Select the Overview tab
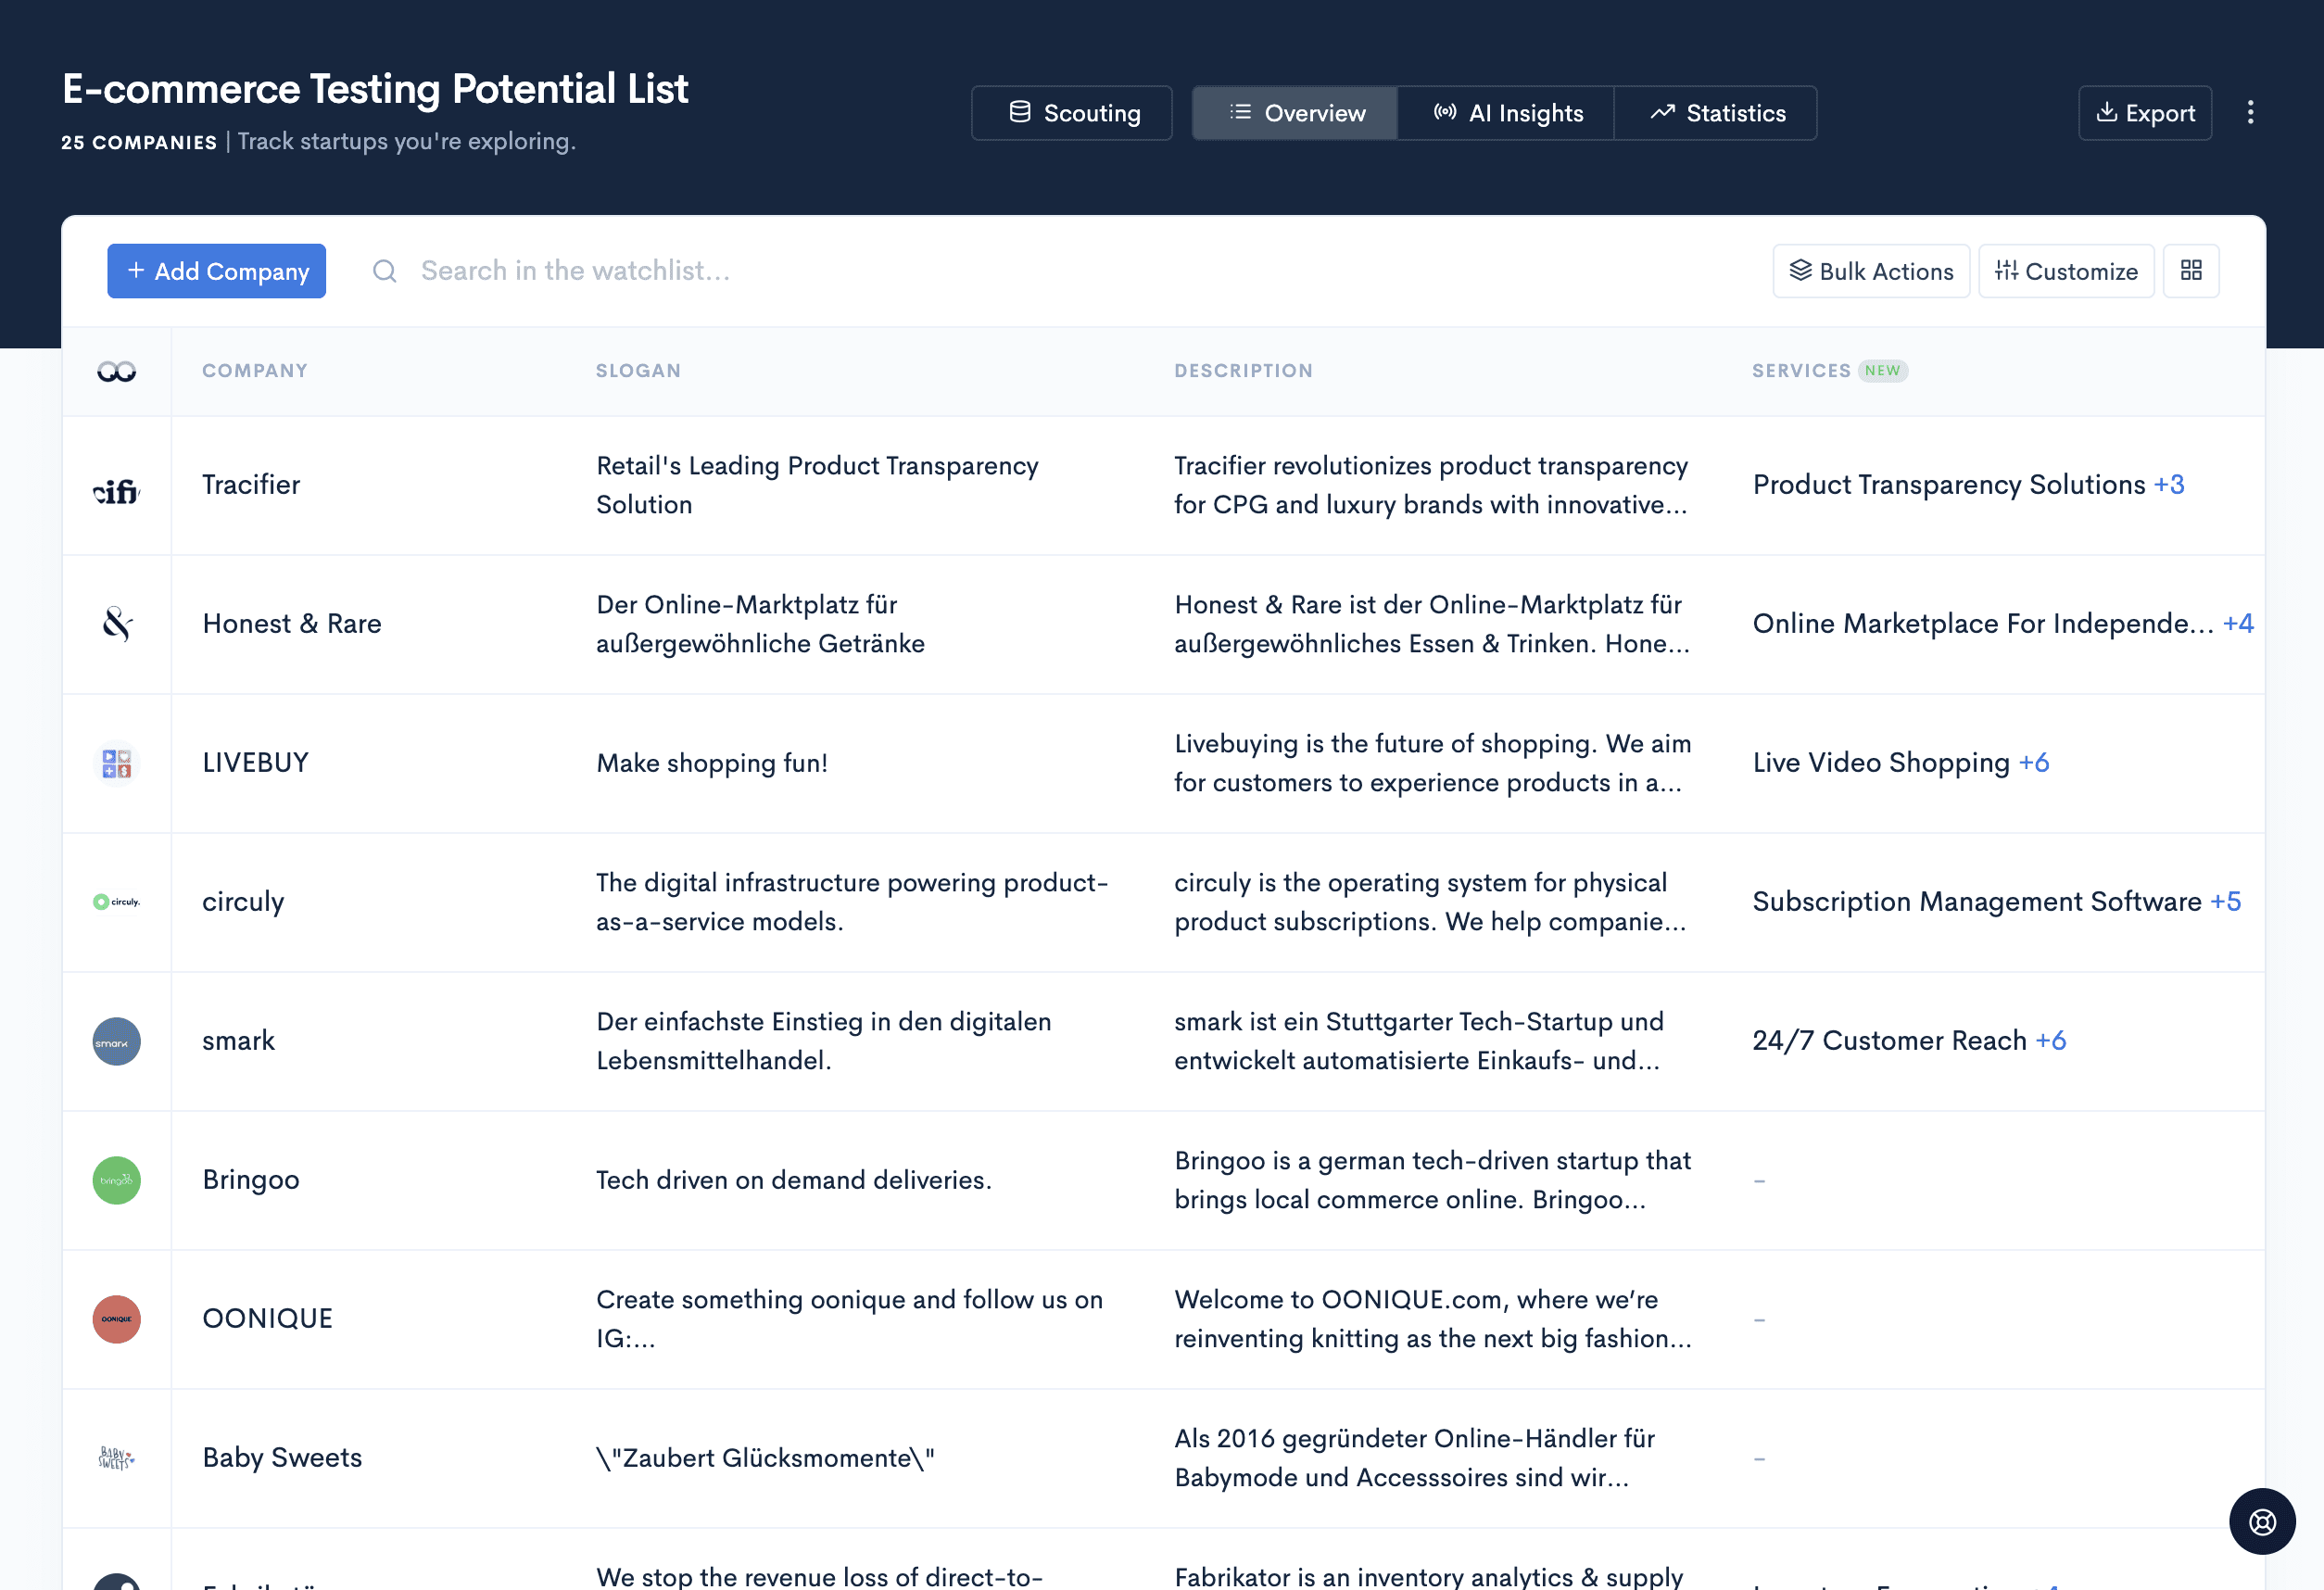 (x=1295, y=113)
